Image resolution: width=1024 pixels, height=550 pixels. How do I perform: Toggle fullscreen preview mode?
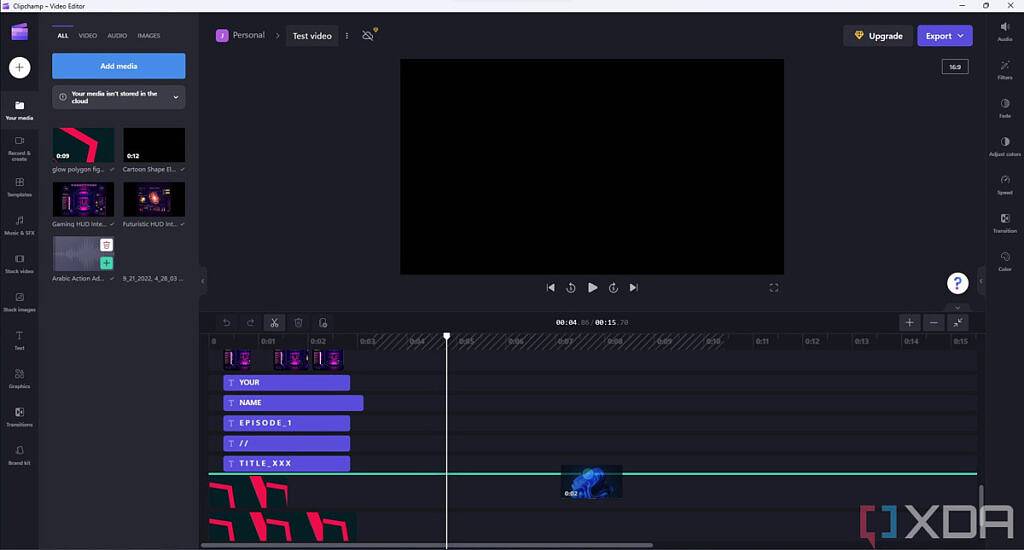(773, 288)
